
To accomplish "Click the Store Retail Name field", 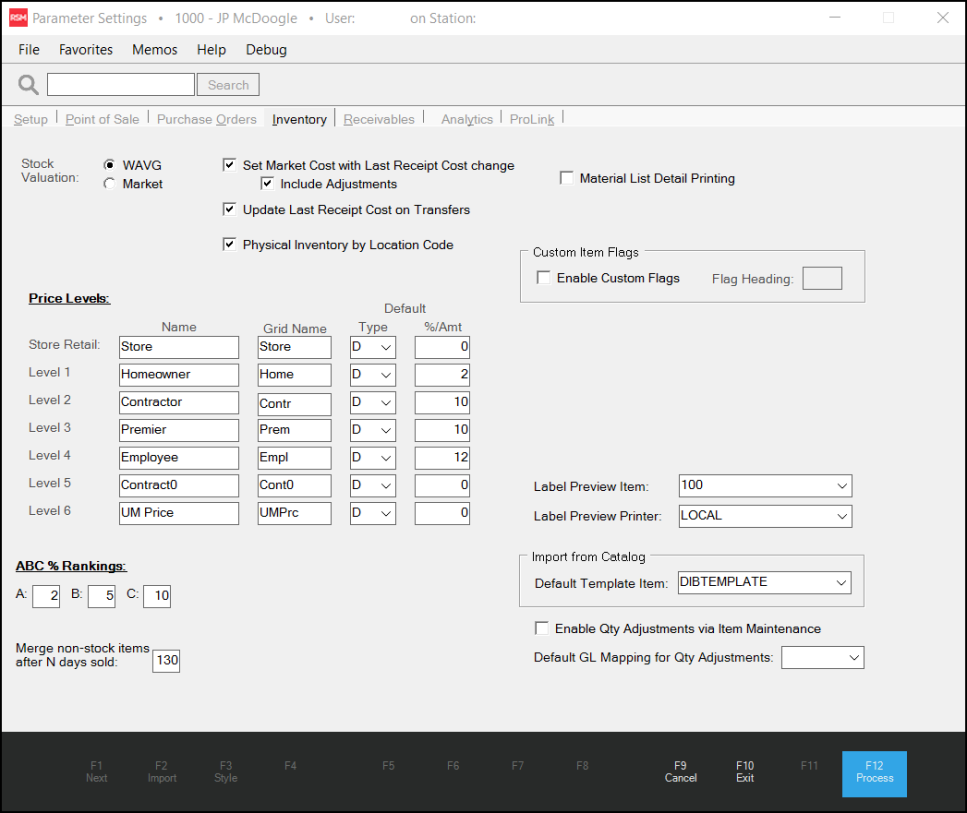I will [179, 347].
